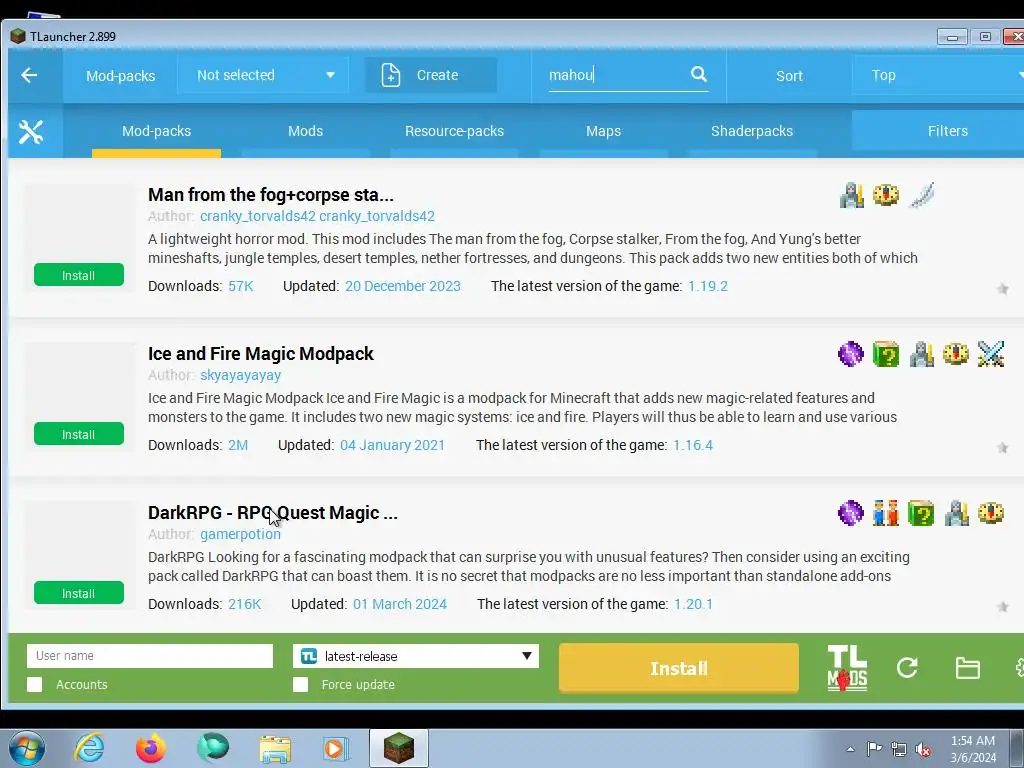Switch to the Mod-packs tab
The height and width of the screenshot is (768, 1024).
tap(157, 131)
